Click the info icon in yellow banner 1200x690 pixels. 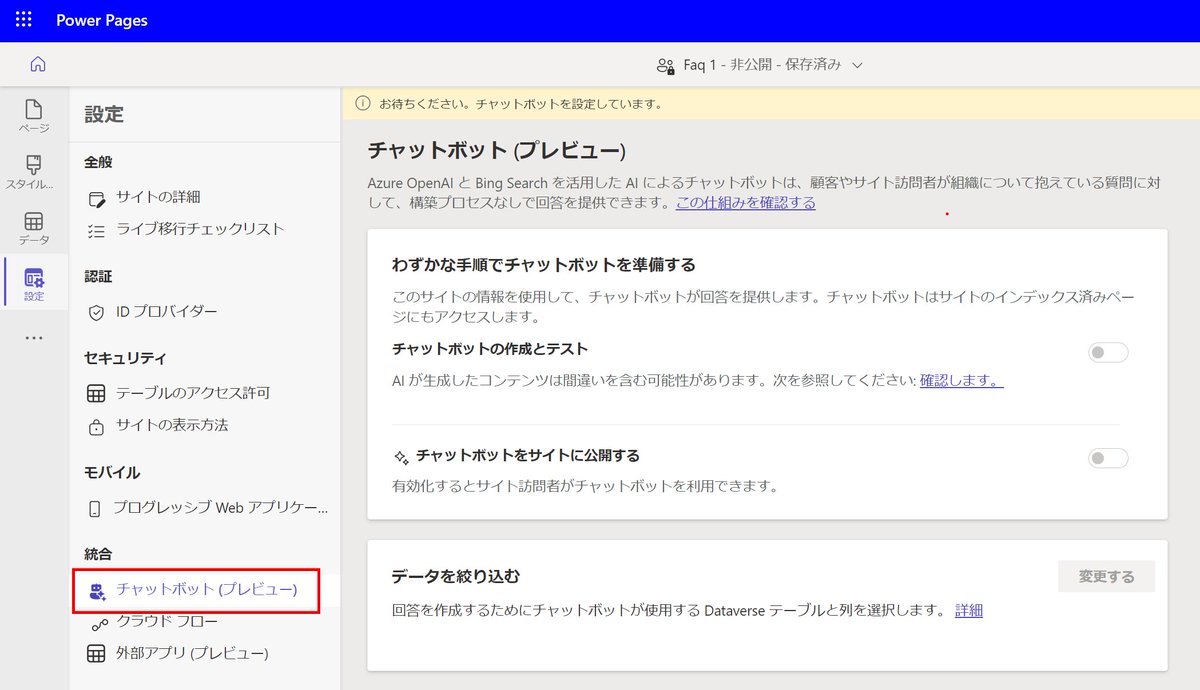pos(362,103)
